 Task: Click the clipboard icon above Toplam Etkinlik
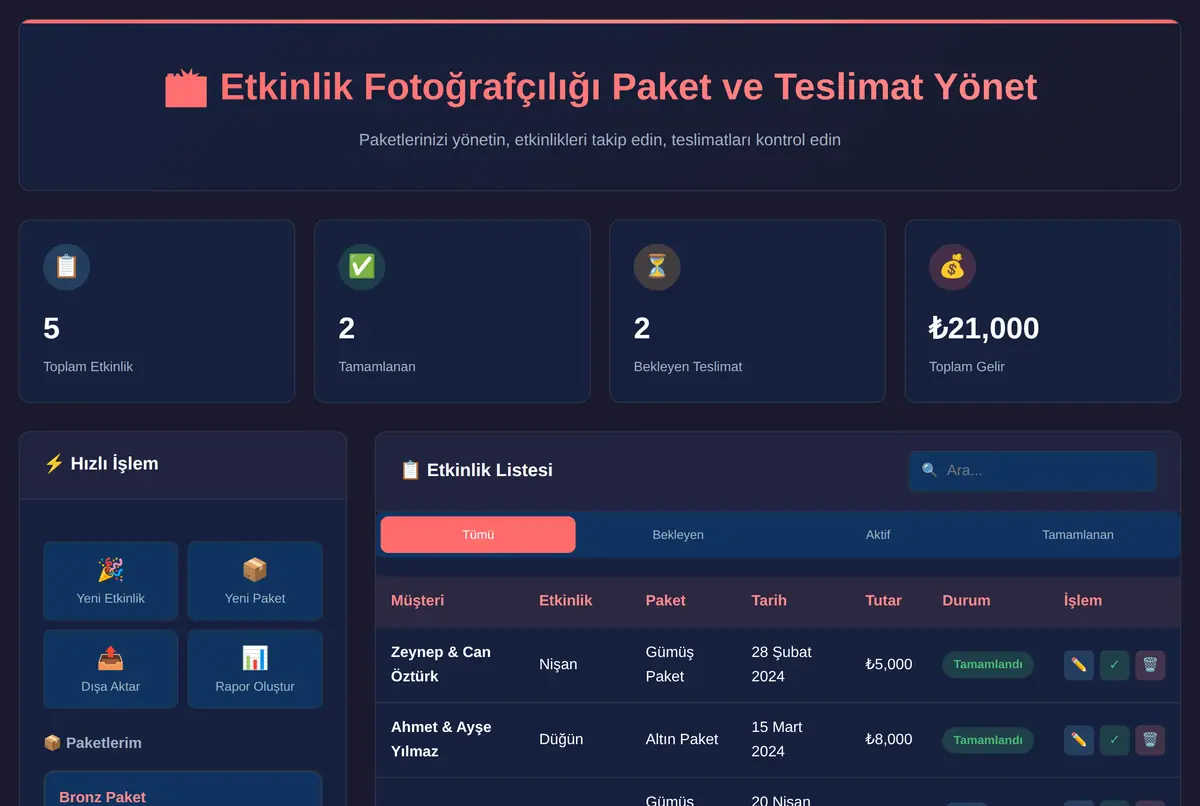(66, 267)
